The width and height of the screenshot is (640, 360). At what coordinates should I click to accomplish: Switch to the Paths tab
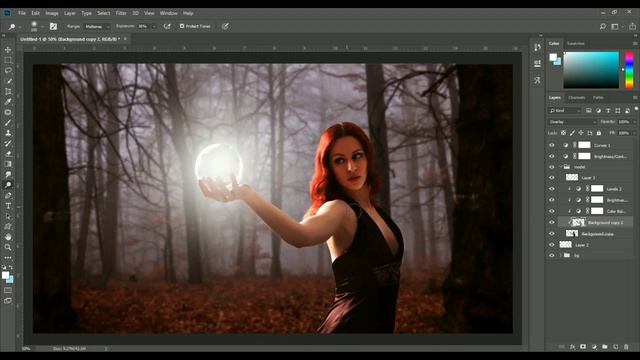click(x=598, y=98)
